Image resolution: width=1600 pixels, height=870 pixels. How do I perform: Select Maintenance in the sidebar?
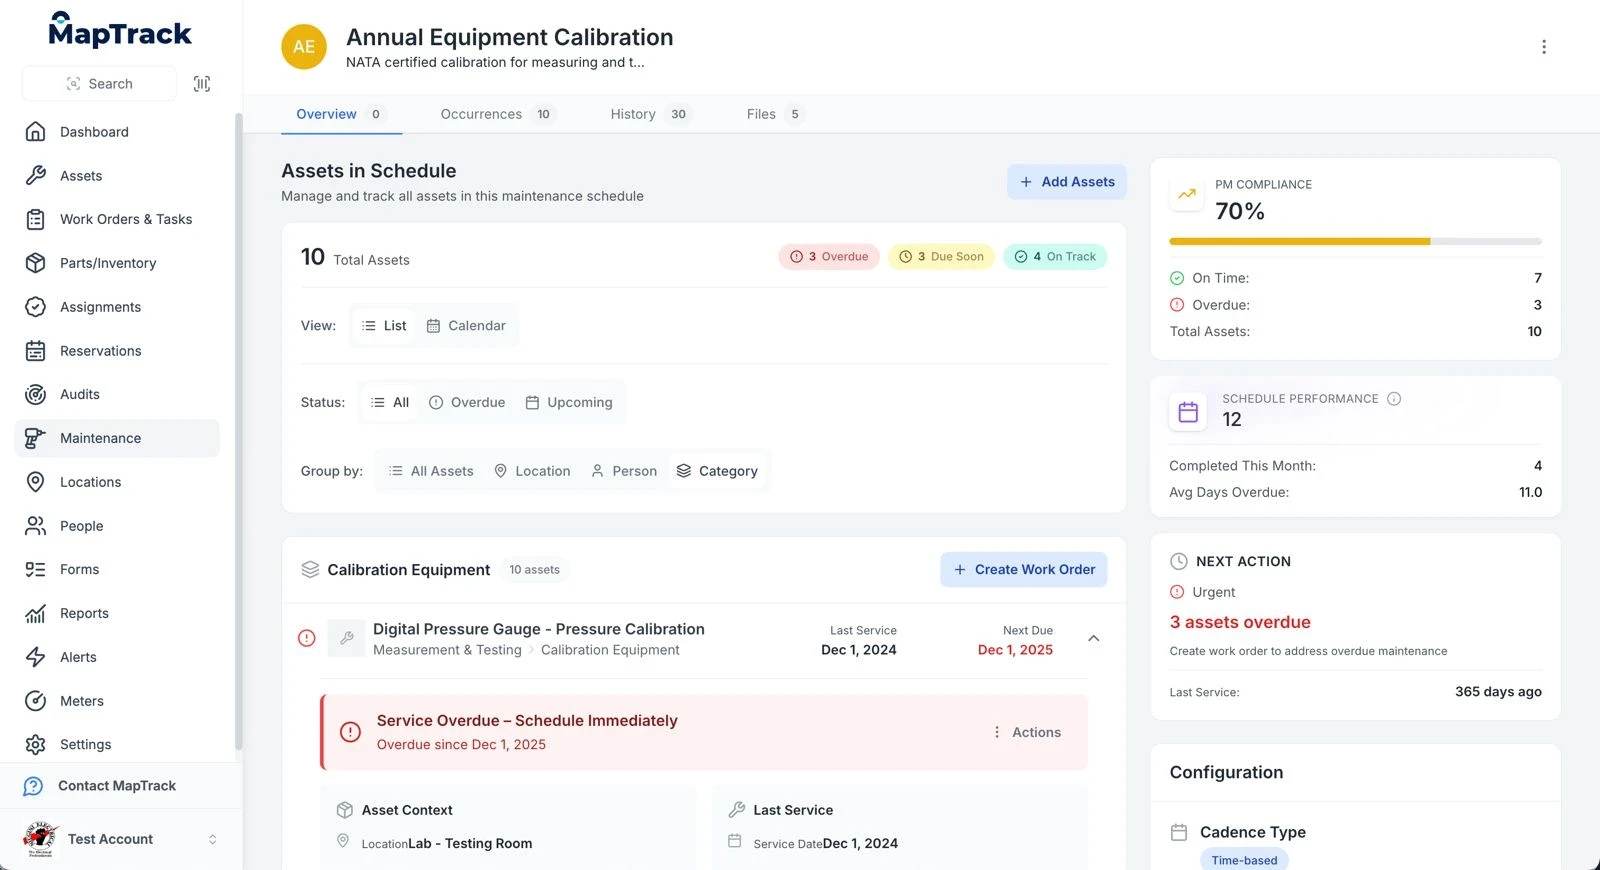[118, 438]
